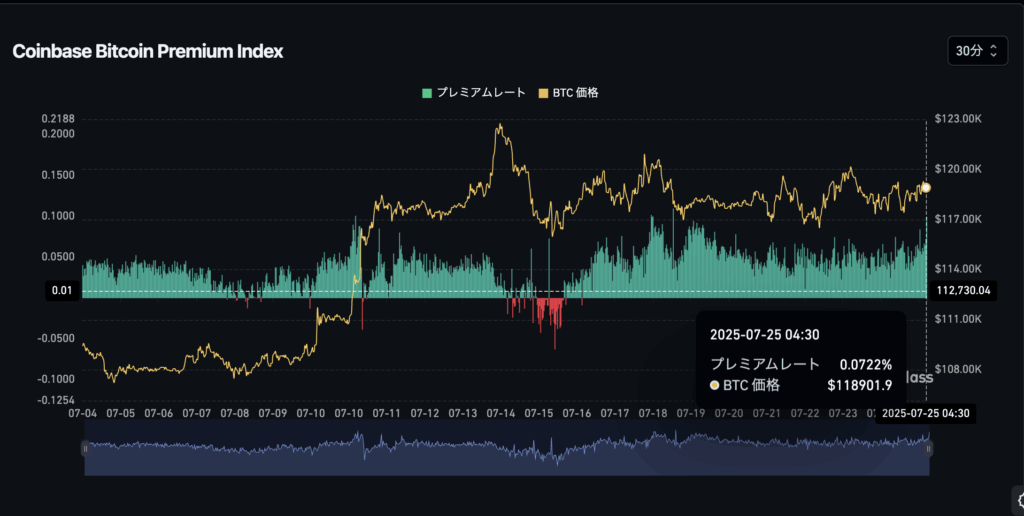Click the 0.2188 premium axis label
1024x516 pixels.
[58, 119]
